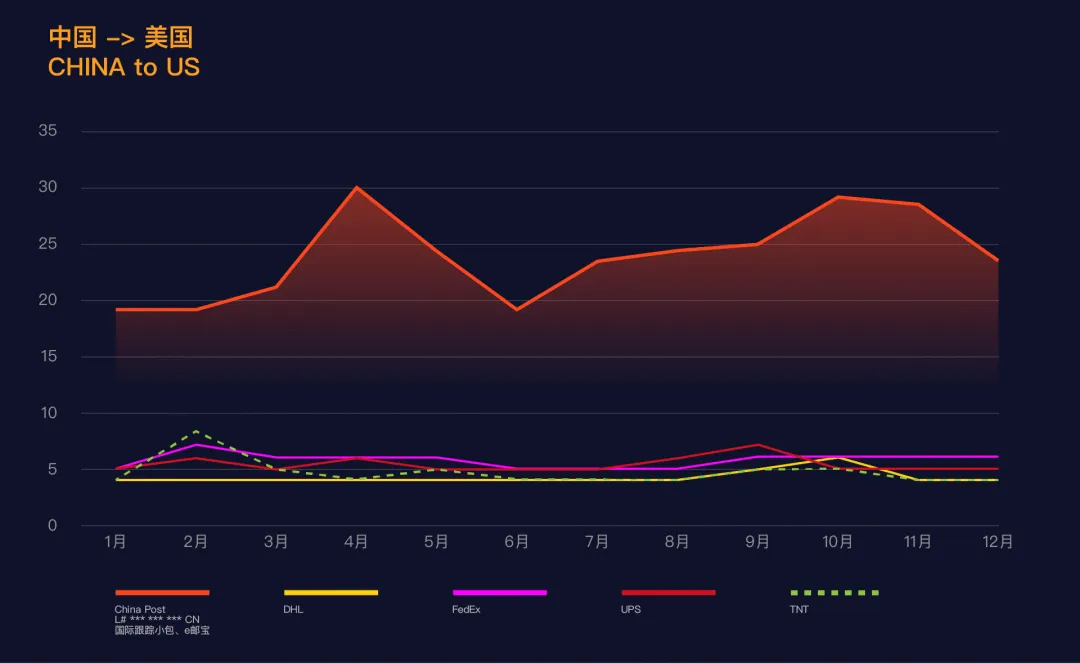This screenshot has height=664, width=1080.
Task: Click the "25" y-axis value
Action: pos(48,244)
